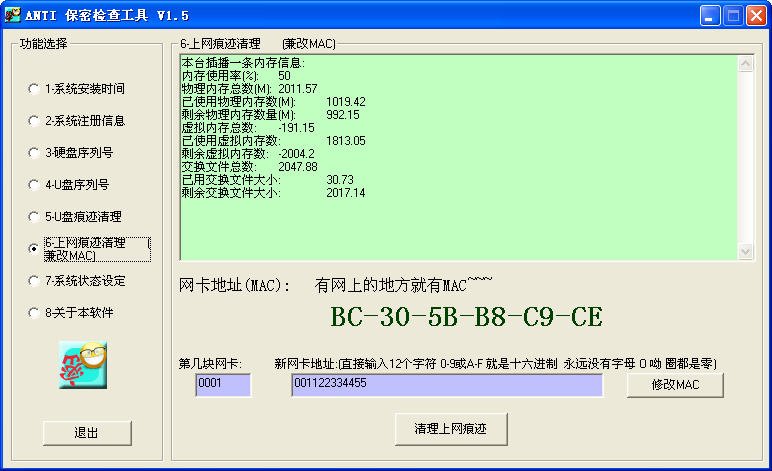Select option 7 system status settings
This screenshot has height=471, width=772.
[35, 281]
